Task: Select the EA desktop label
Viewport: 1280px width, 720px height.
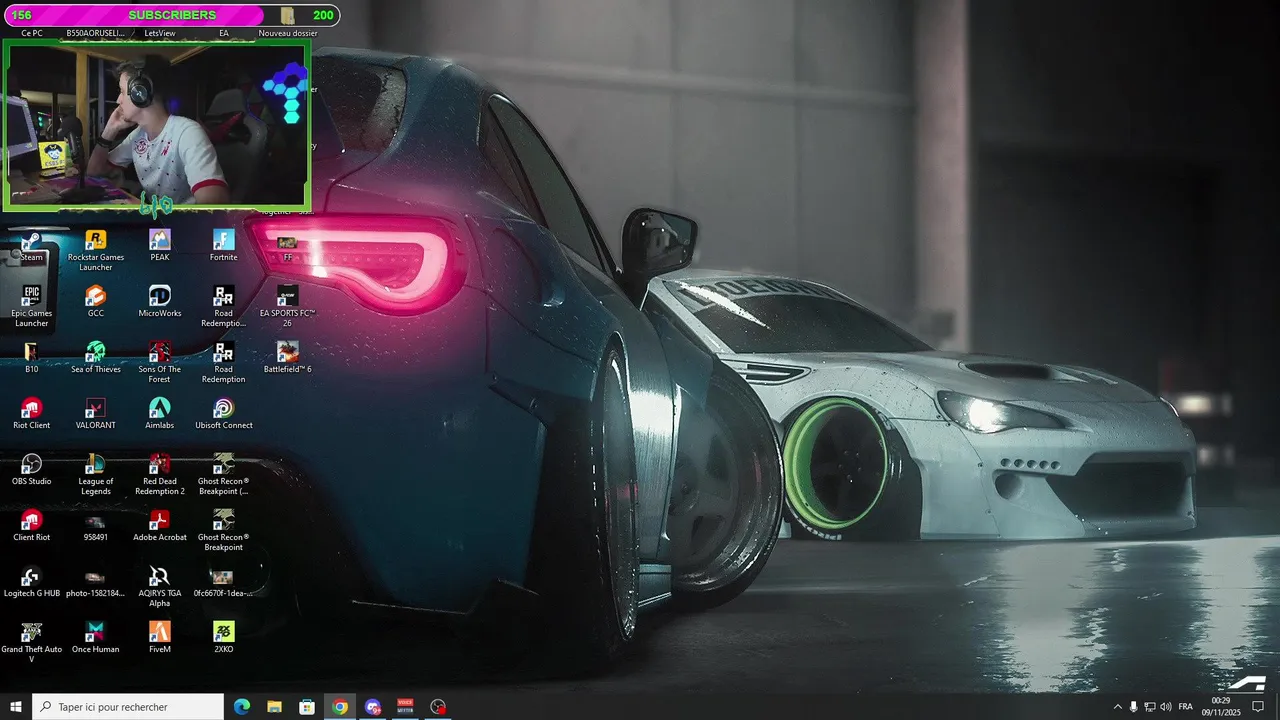Action: pyautogui.click(x=224, y=33)
